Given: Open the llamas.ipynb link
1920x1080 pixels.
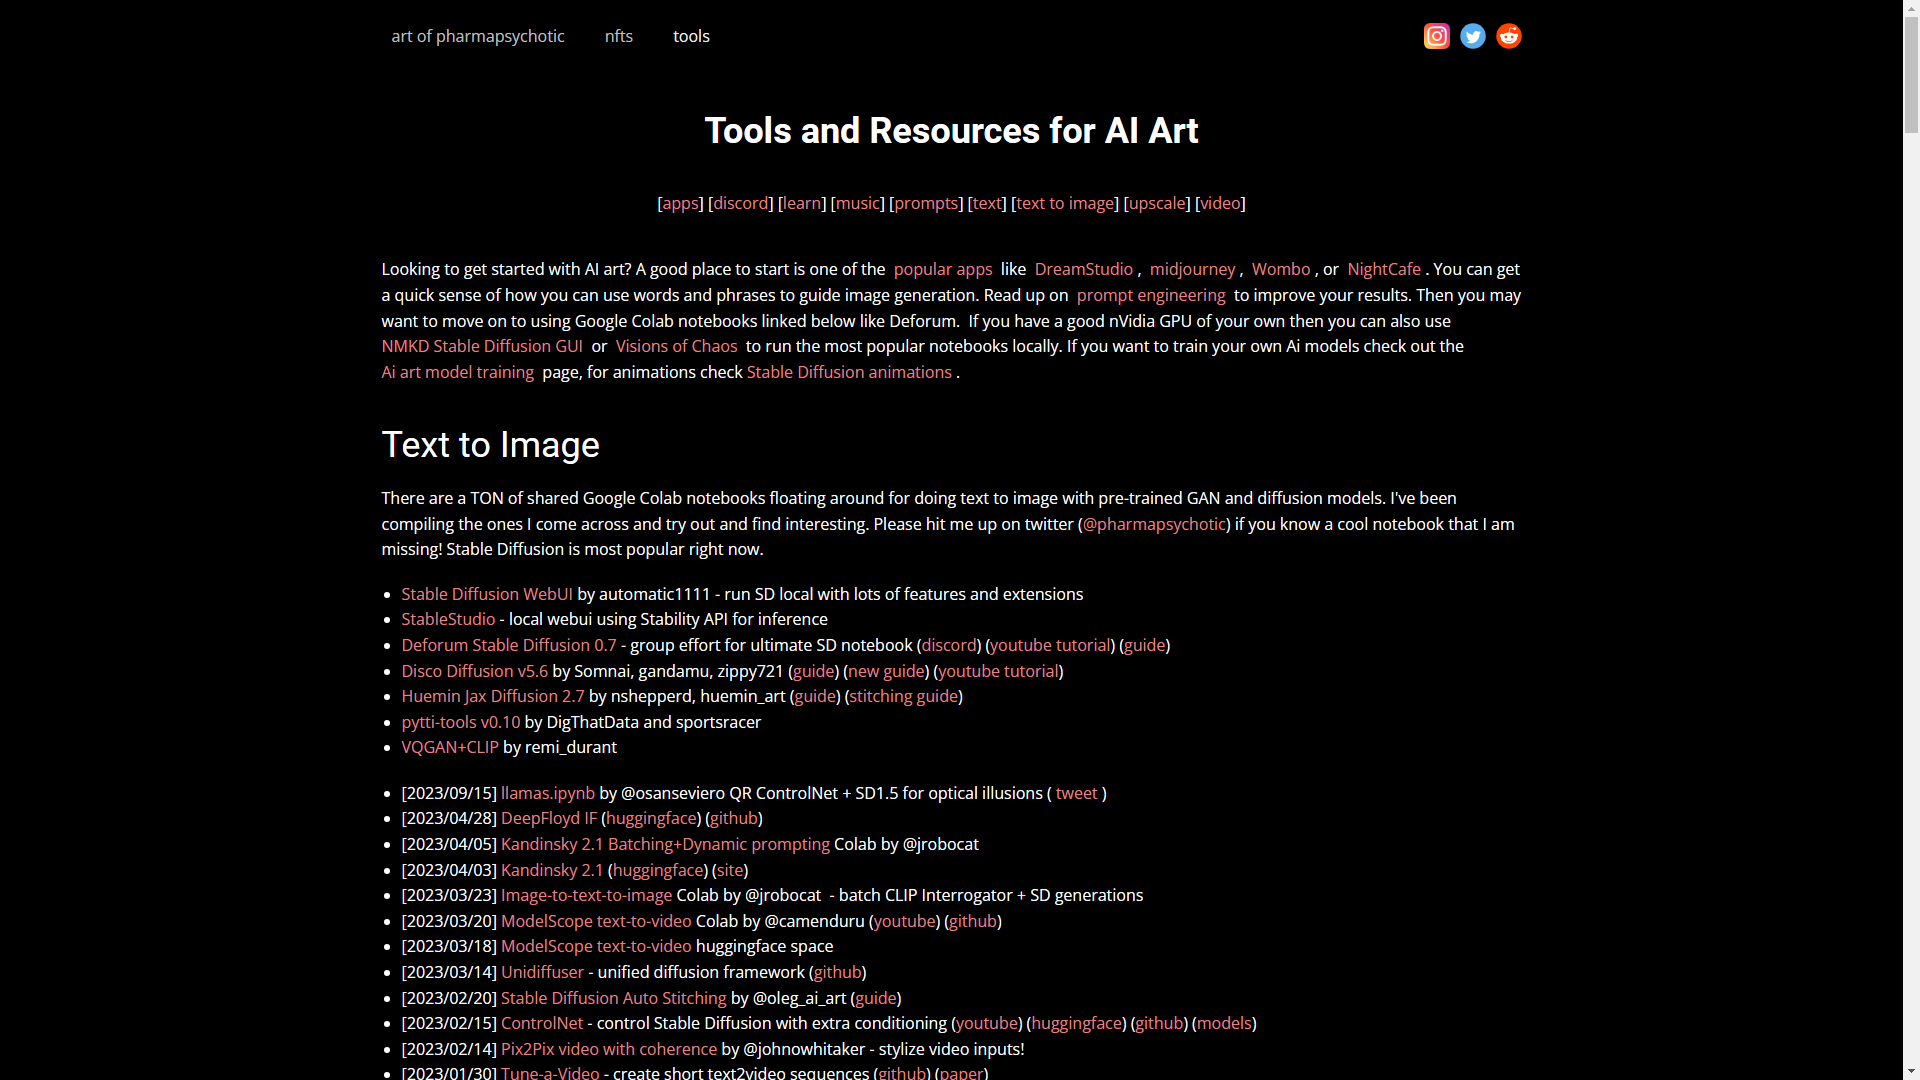Looking at the screenshot, I should 548,793.
